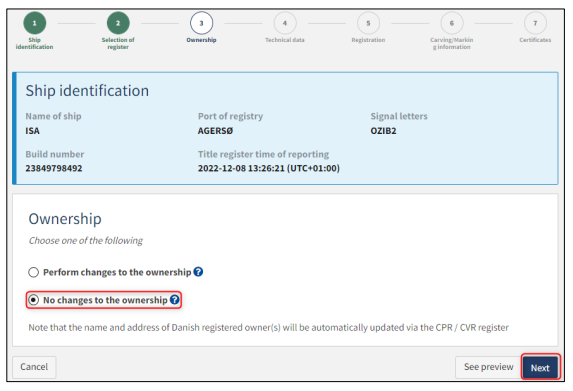The height and width of the screenshot is (391, 573).
Task: Click build number 23849798492
Action: [54, 168]
